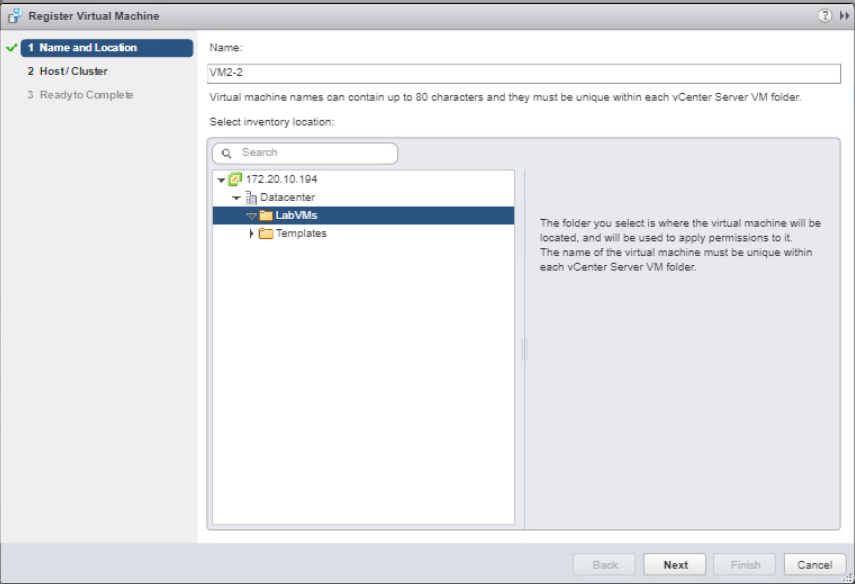Expand the Templates folder arrow
855x584 pixels.
(251, 234)
